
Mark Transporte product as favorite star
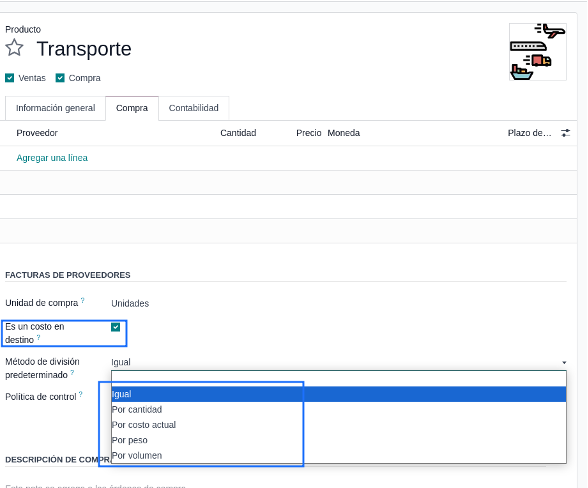(x=14, y=48)
